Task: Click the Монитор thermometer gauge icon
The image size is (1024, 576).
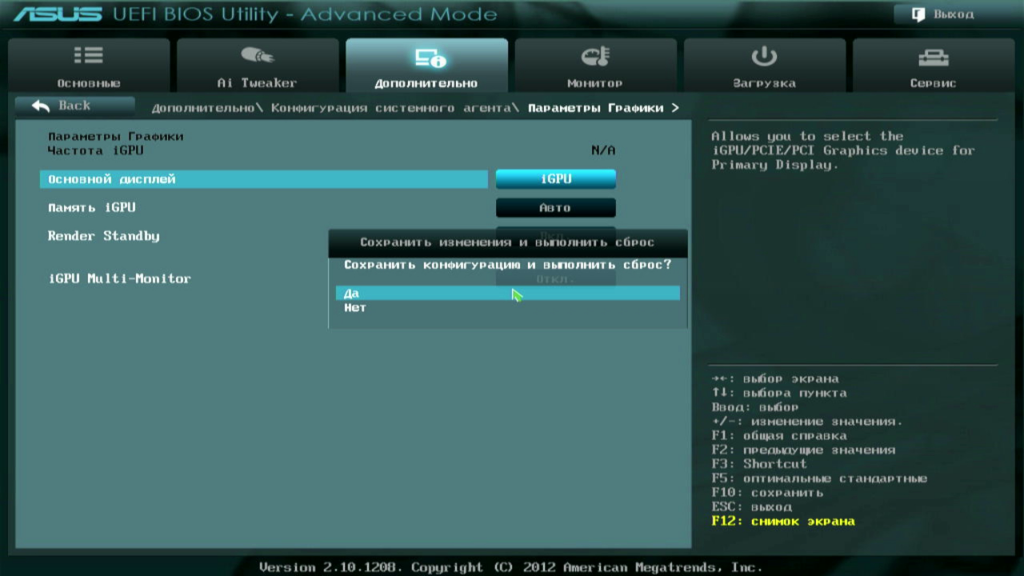Action: point(595,56)
